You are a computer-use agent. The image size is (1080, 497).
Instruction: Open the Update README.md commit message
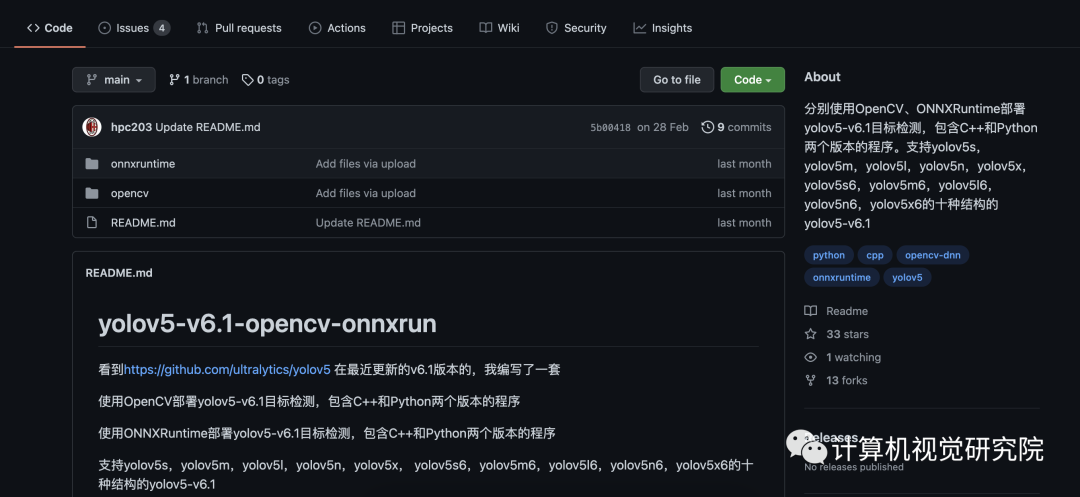[x=208, y=127]
